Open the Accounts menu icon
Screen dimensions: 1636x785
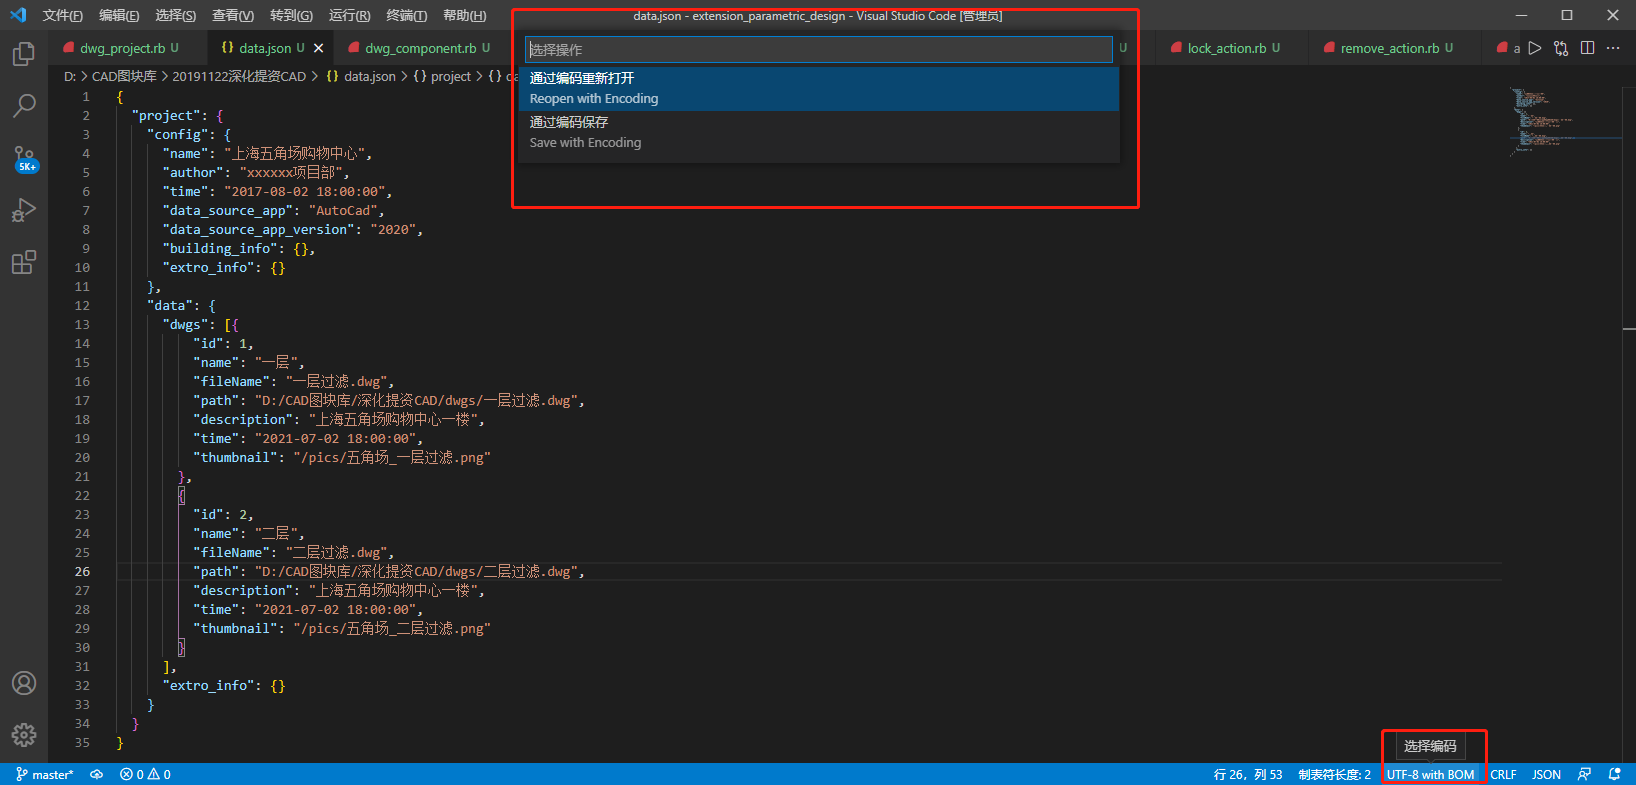(24, 683)
